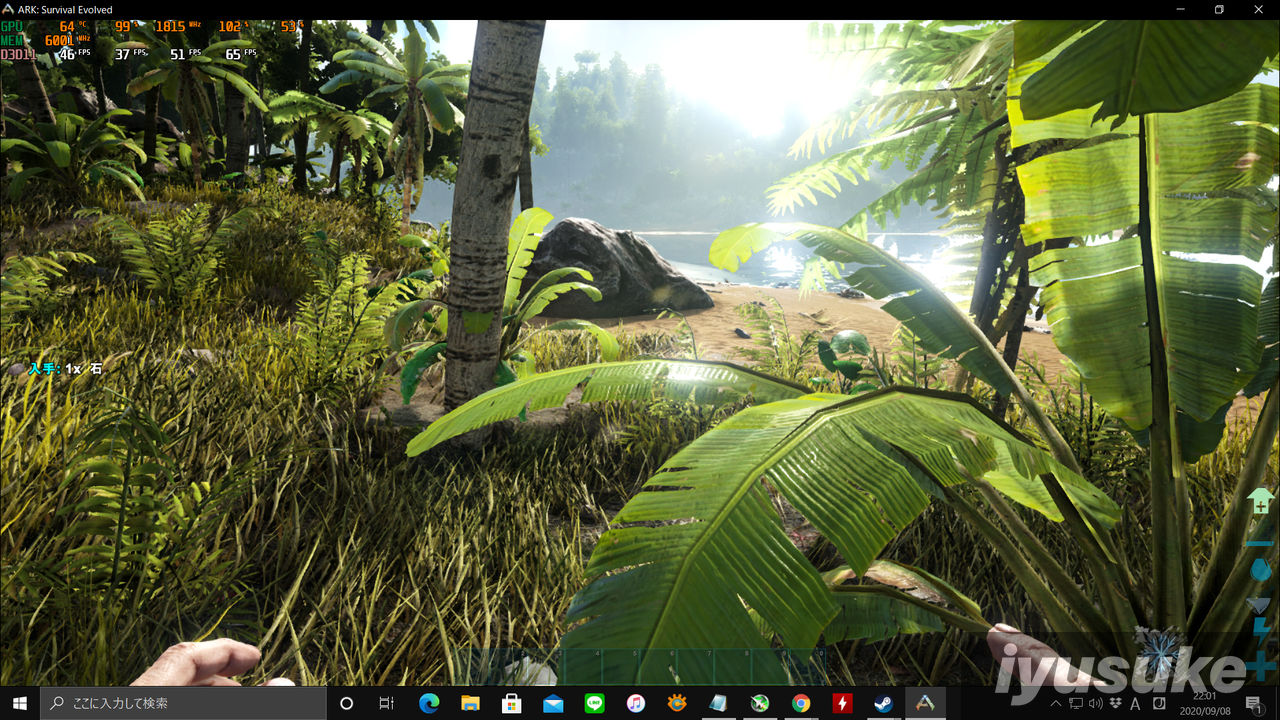Click the "D3D11" overlay label

click(18, 54)
